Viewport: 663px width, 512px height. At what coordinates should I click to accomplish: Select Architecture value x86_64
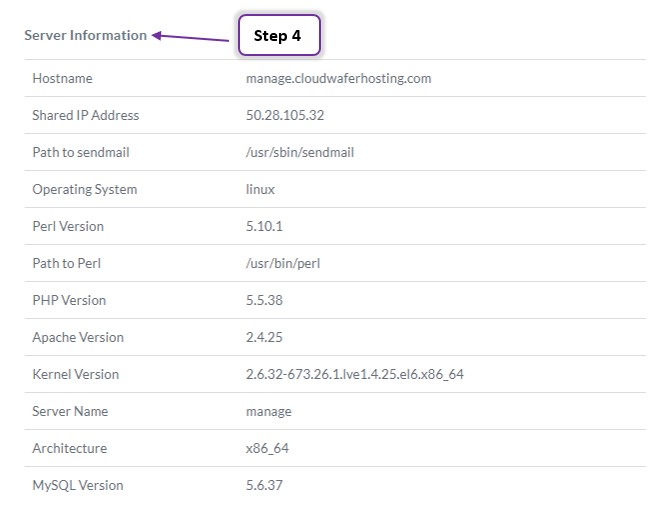(267, 448)
